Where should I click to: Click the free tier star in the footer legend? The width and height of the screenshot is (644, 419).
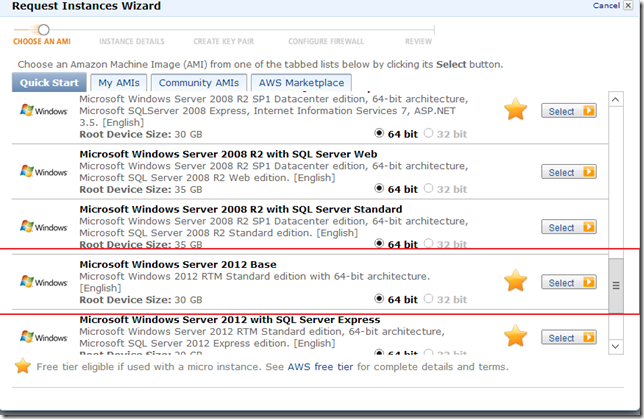click(23, 366)
